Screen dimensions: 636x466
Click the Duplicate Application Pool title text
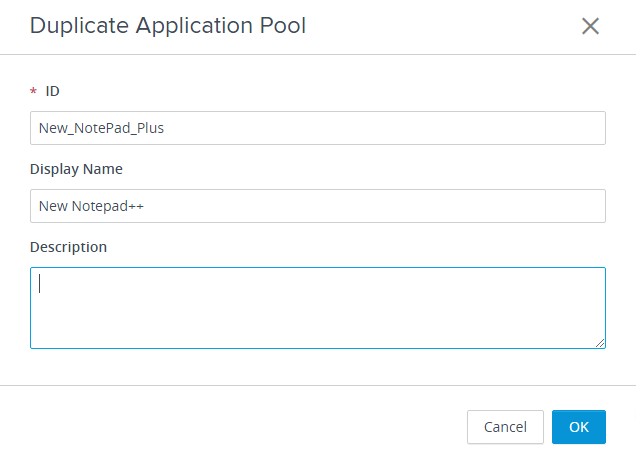point(168,26)
